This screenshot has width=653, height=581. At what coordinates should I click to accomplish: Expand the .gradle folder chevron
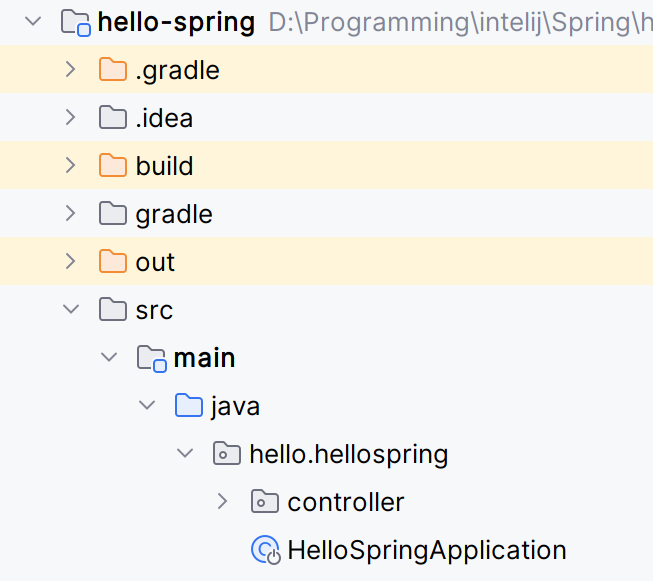(x=70, y=70)
